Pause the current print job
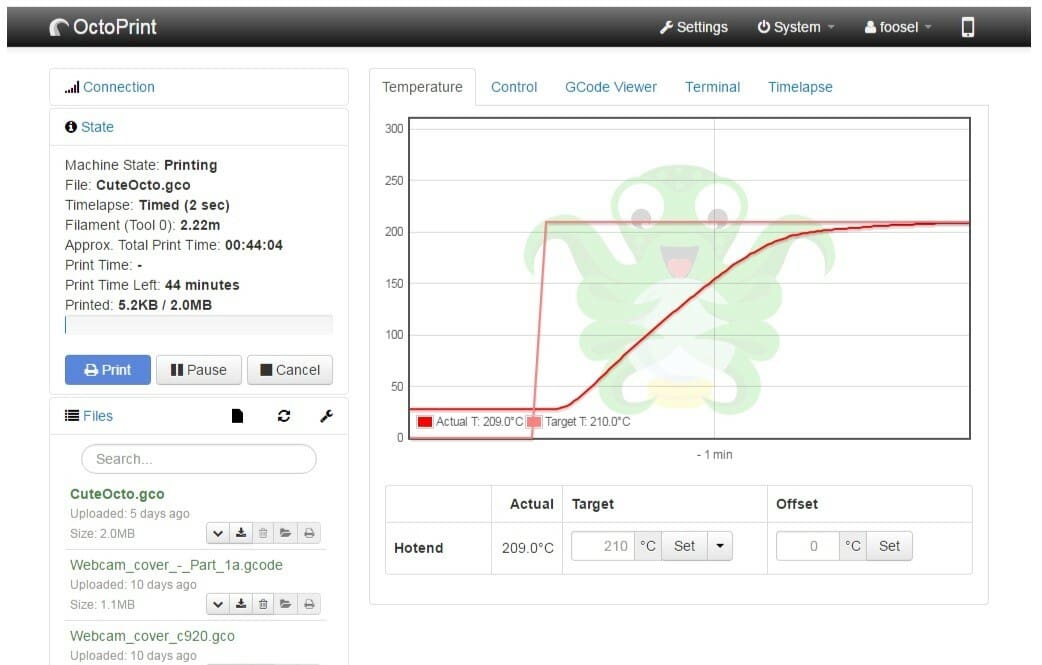The height and width of the screenshot is (665, 1042). 199,370
